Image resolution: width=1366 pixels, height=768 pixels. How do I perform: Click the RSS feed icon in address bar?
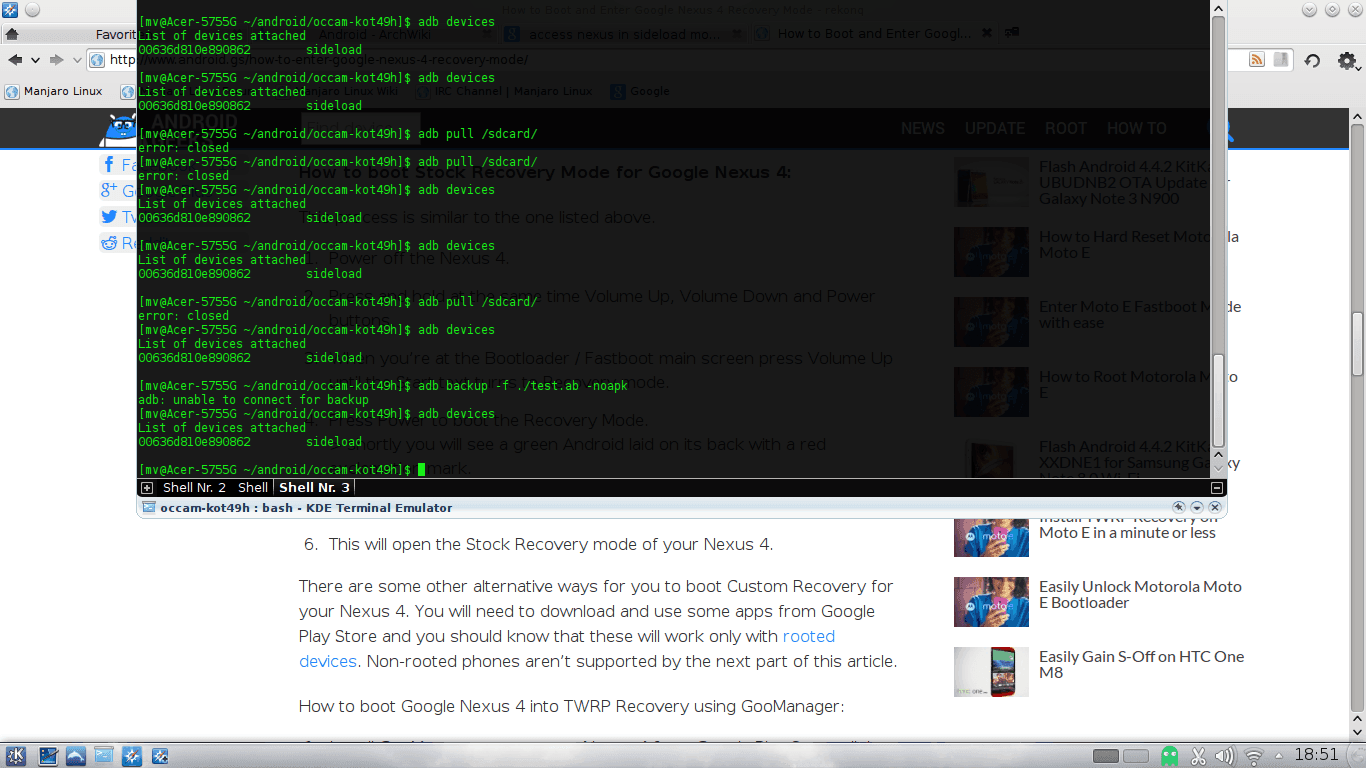pos(1257,60)
